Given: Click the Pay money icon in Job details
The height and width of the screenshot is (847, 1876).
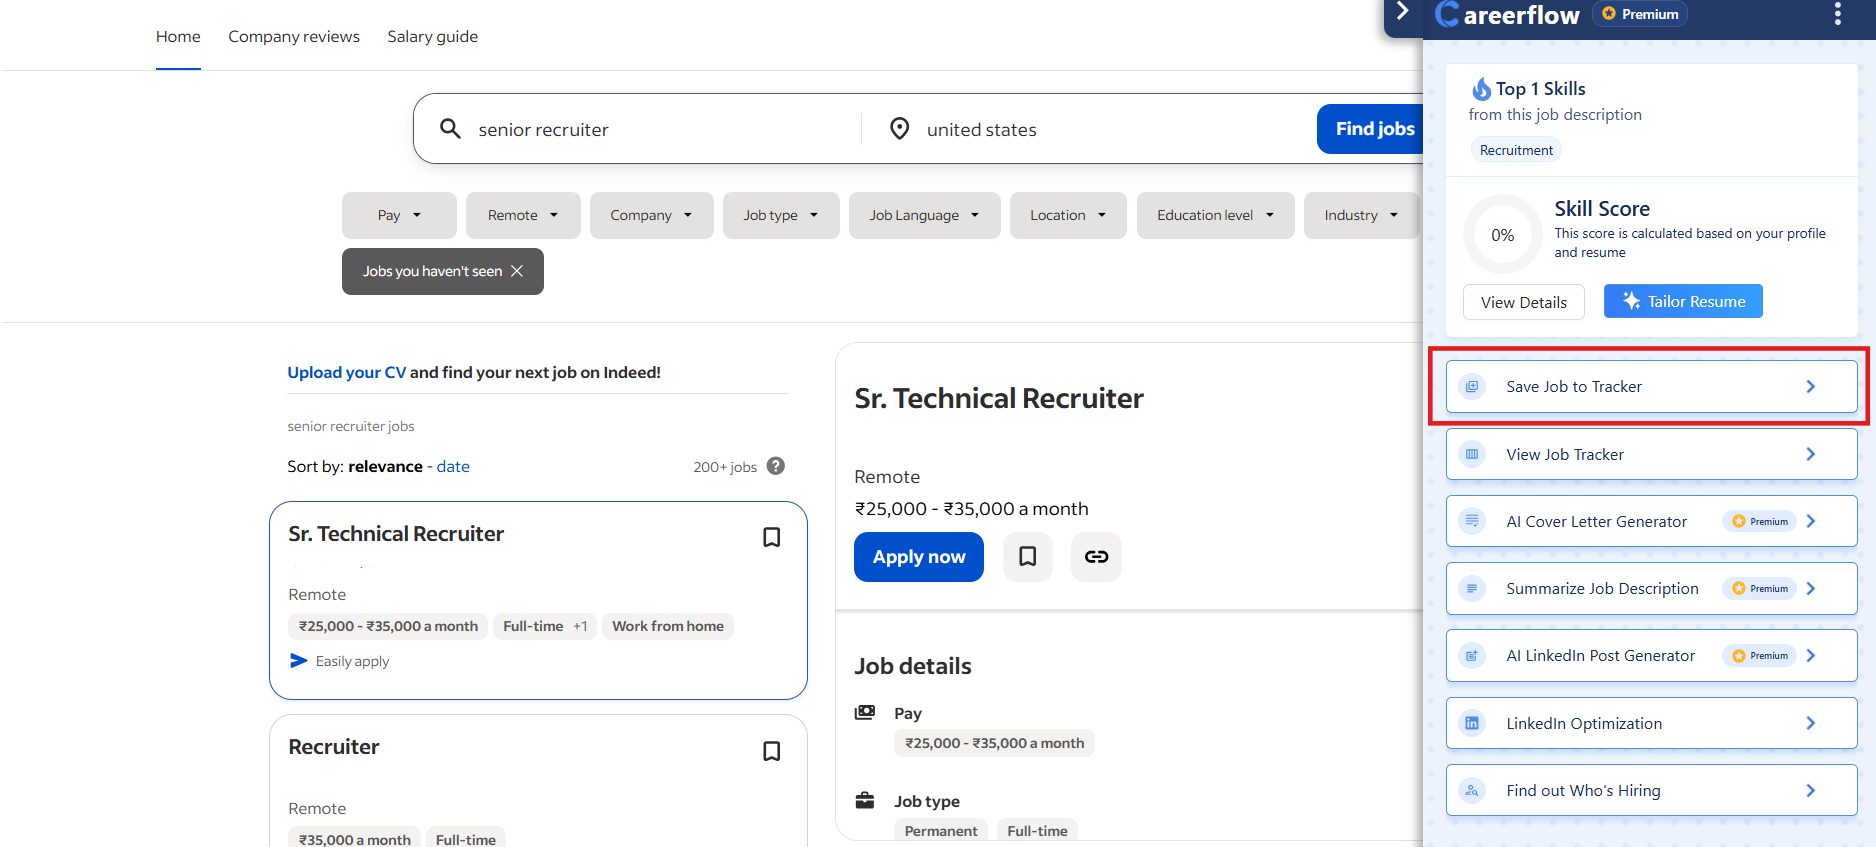Looking at the screenshot, I should tap(865, 713).
